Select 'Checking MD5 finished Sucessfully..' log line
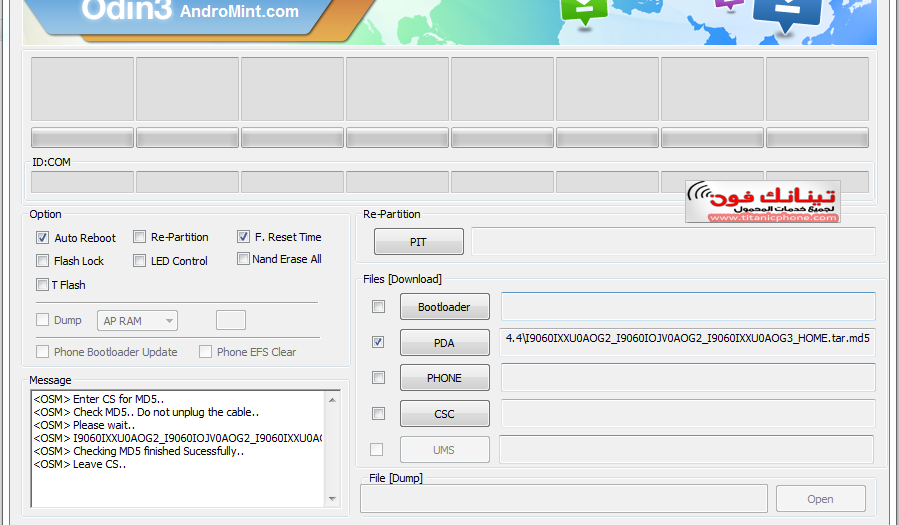 pyautogui.click(x=139, y=451)
